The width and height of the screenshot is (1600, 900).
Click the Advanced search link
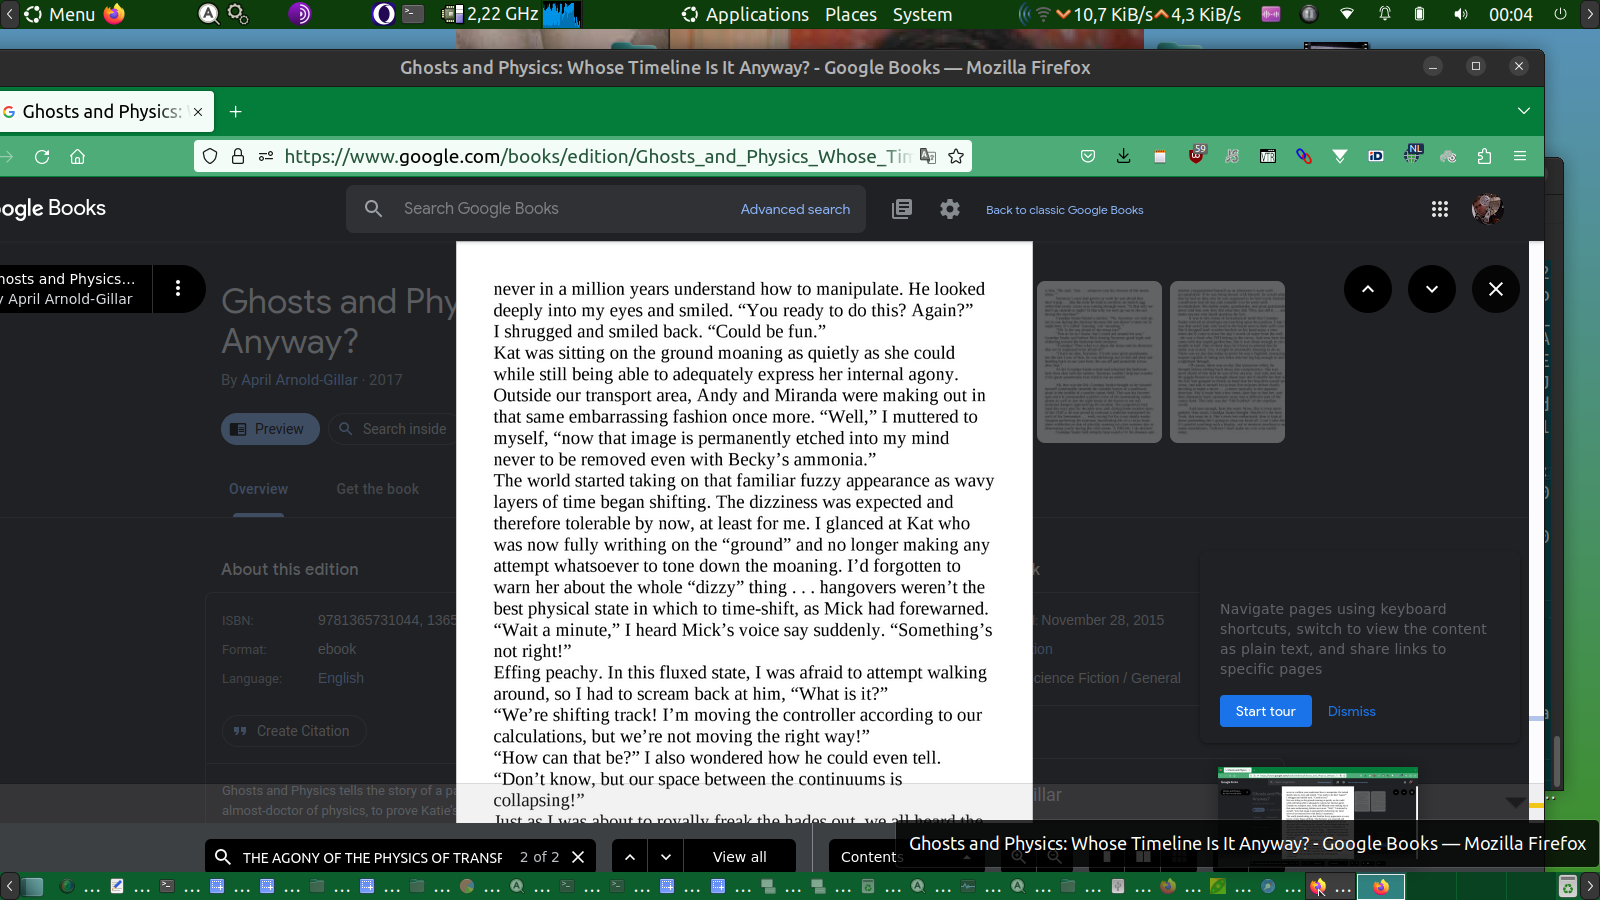(796, 209)
